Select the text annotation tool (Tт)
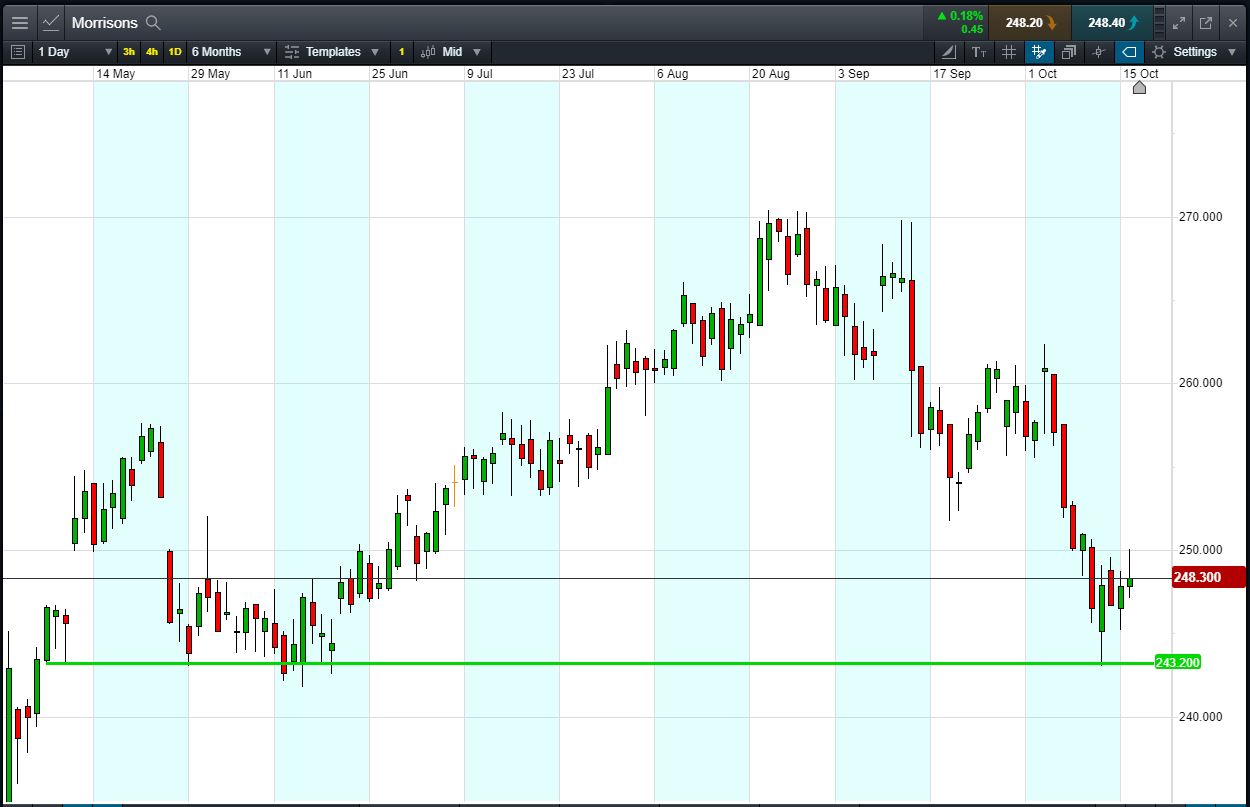The width and height of the screenshot is (1250, 807). [x=979, y=52]
